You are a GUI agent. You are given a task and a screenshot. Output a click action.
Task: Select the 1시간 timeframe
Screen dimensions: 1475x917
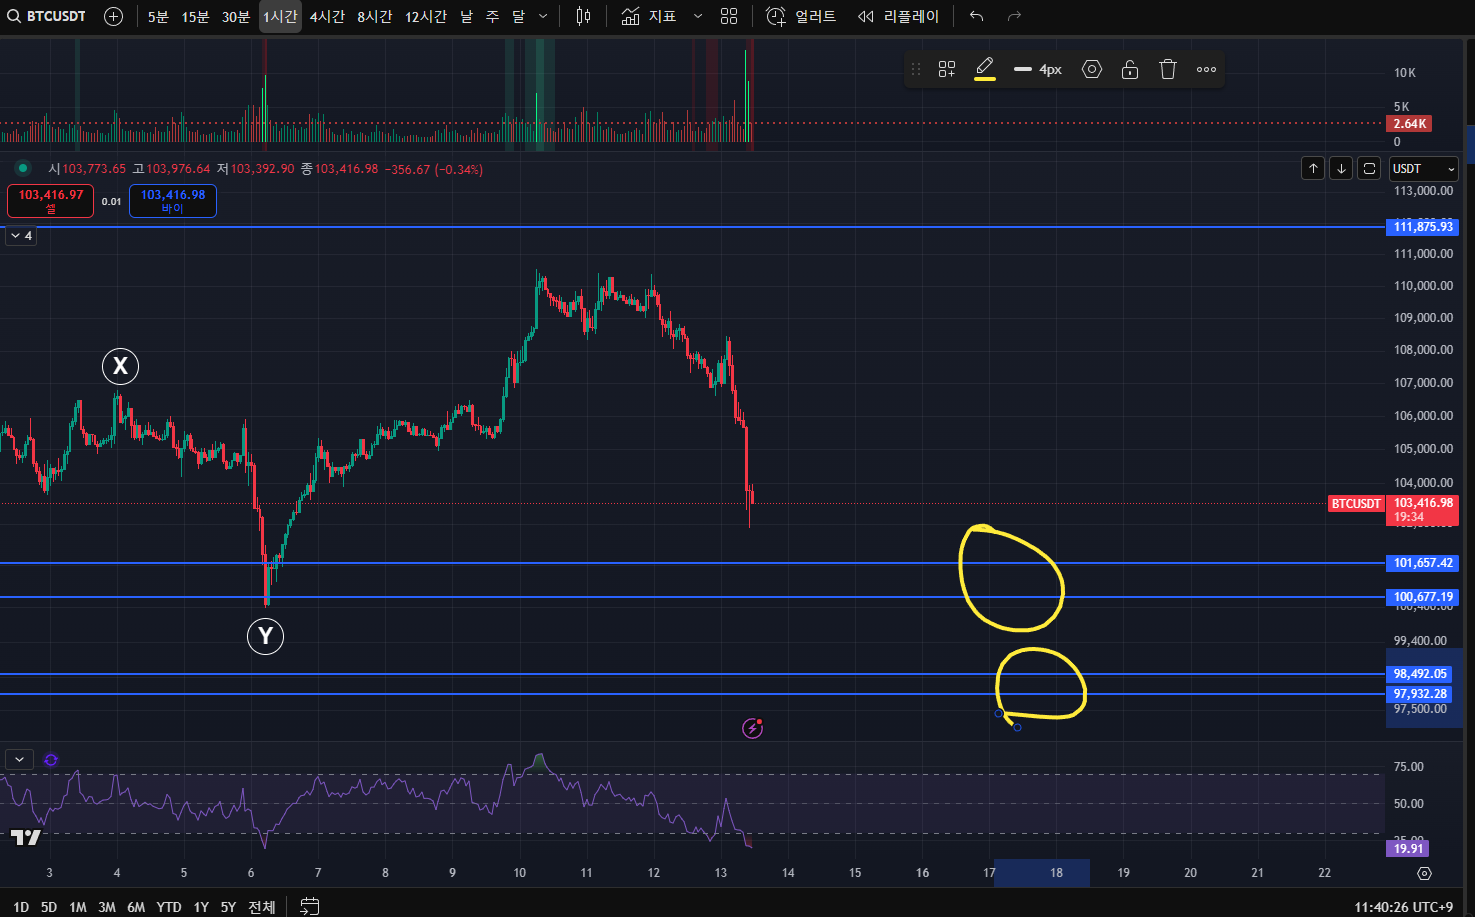point(280,16)
